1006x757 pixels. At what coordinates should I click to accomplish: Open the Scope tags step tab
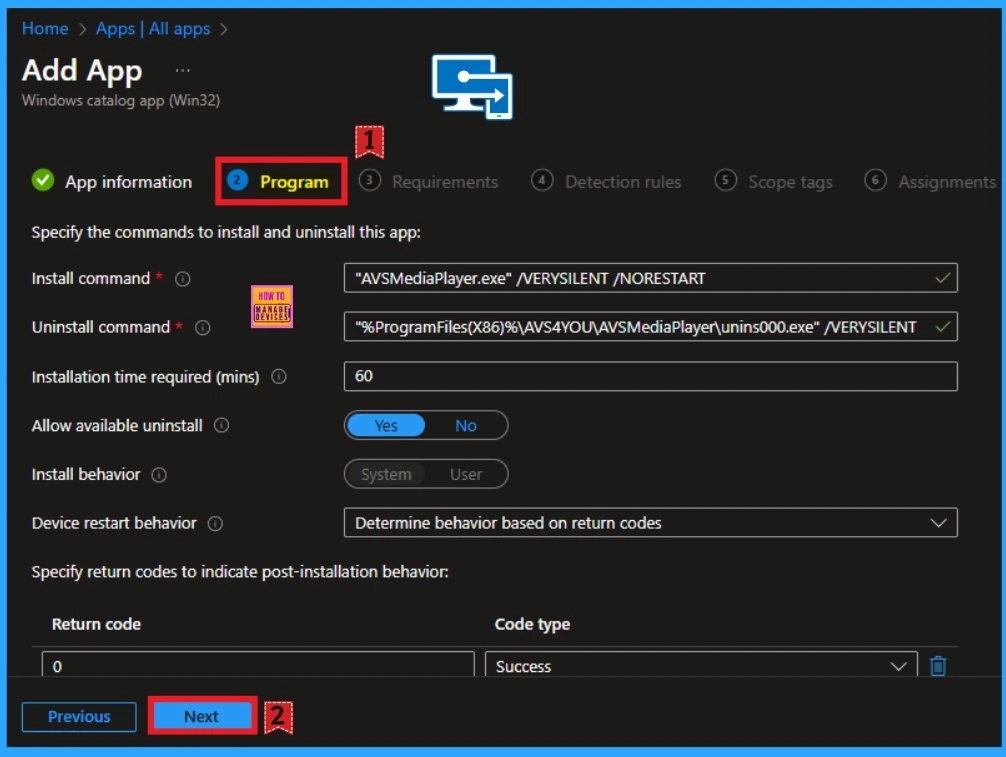[x=774, y=182]
